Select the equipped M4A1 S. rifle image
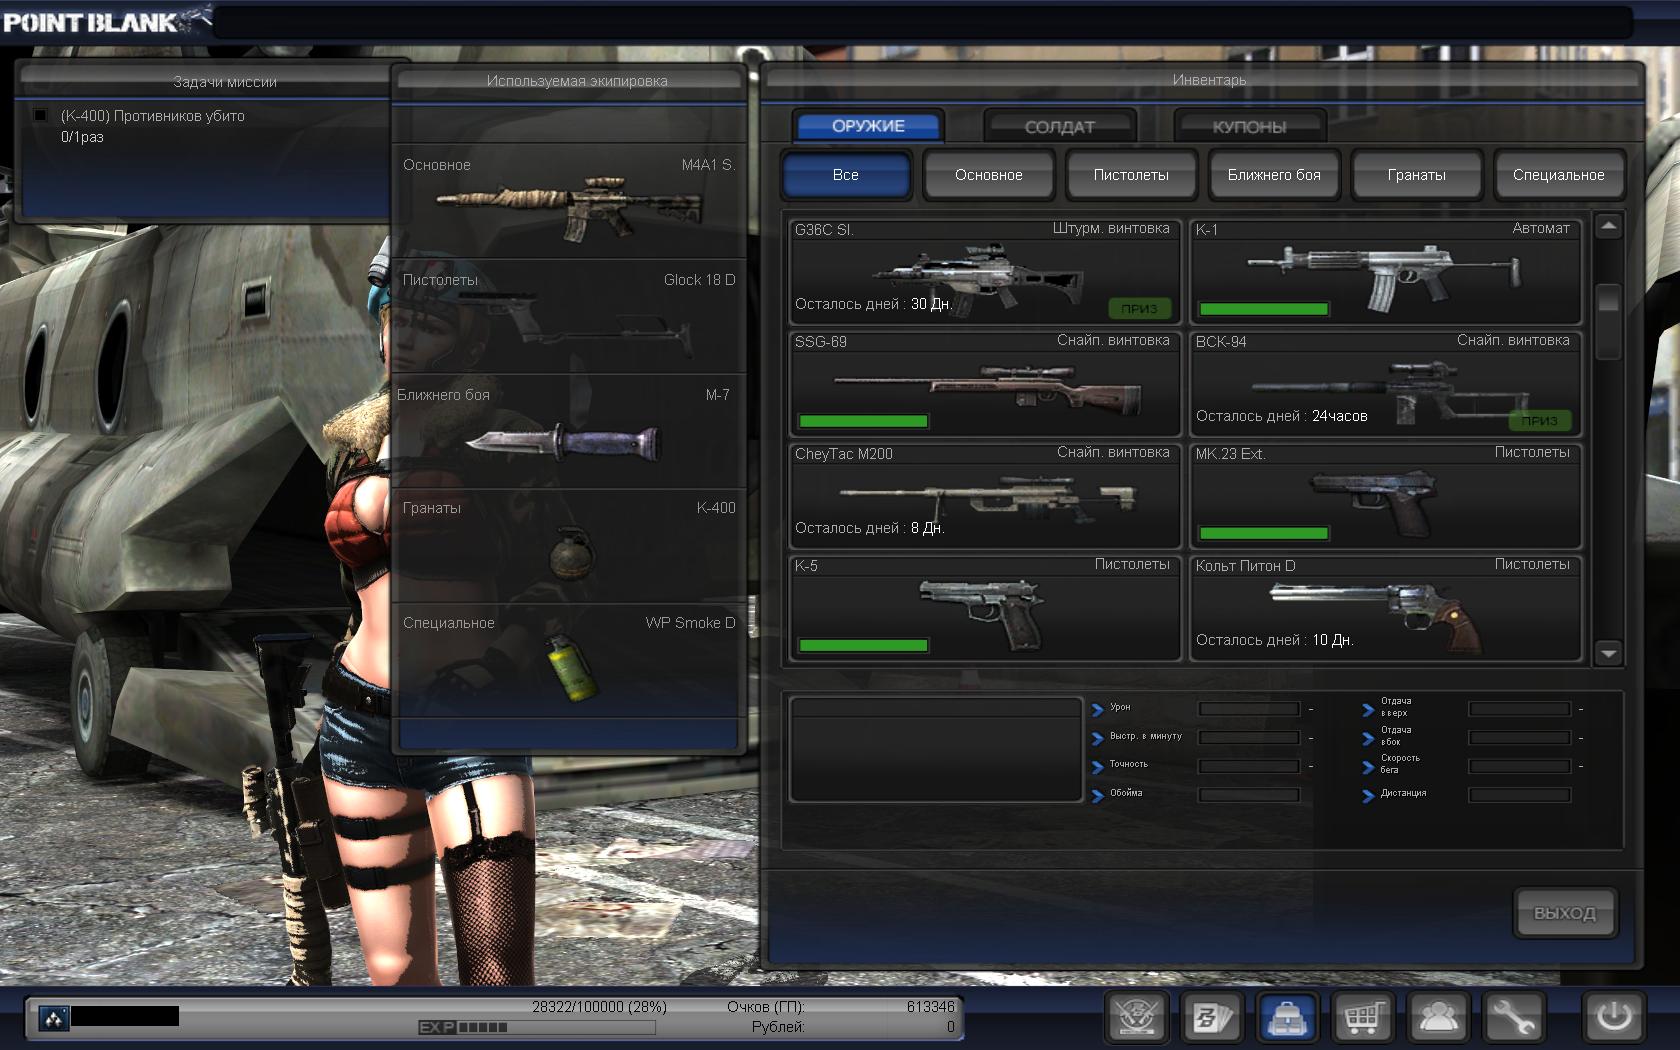Screen dimensions: 1680x1050 coord(568,207)
